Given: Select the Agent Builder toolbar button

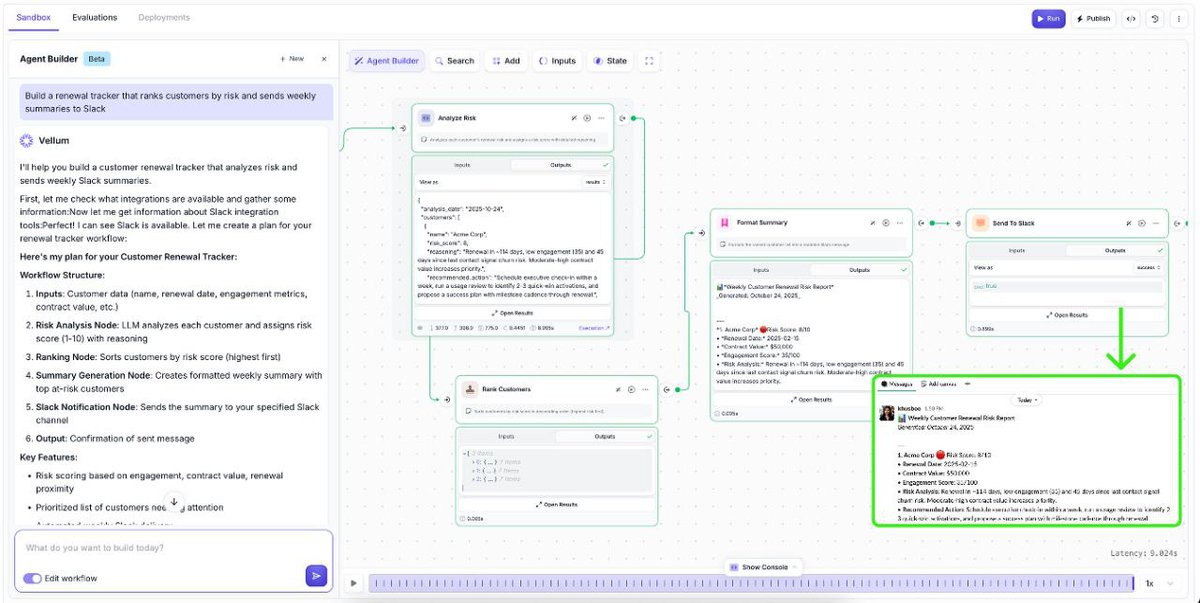Looking at the screenshot, I should (387, 61).
